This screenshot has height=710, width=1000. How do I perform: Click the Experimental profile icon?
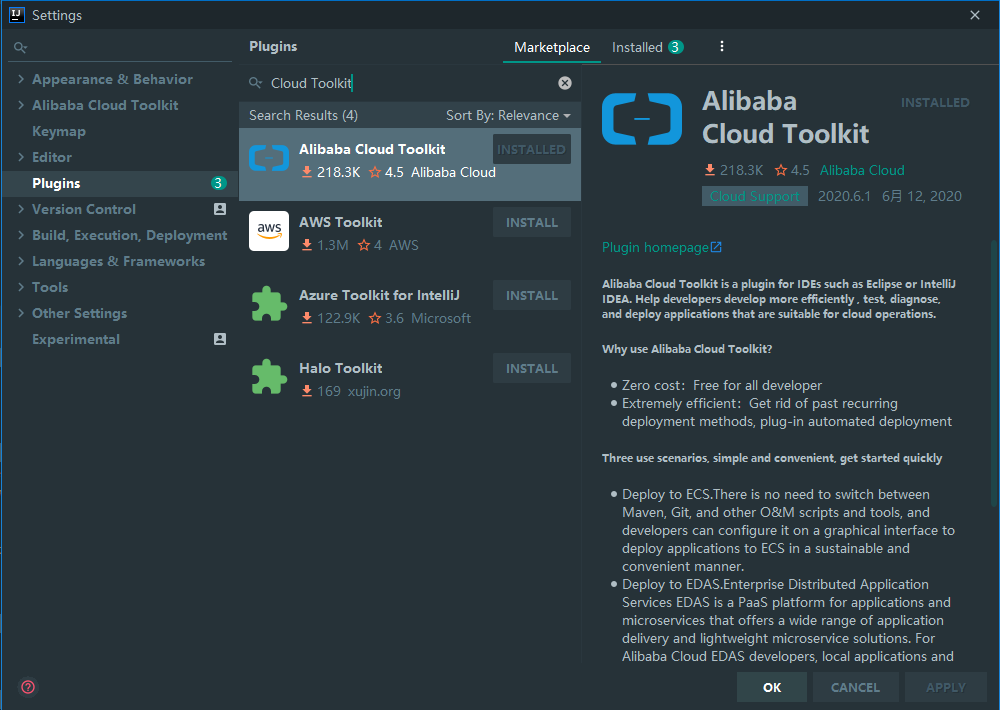point(220,339)
